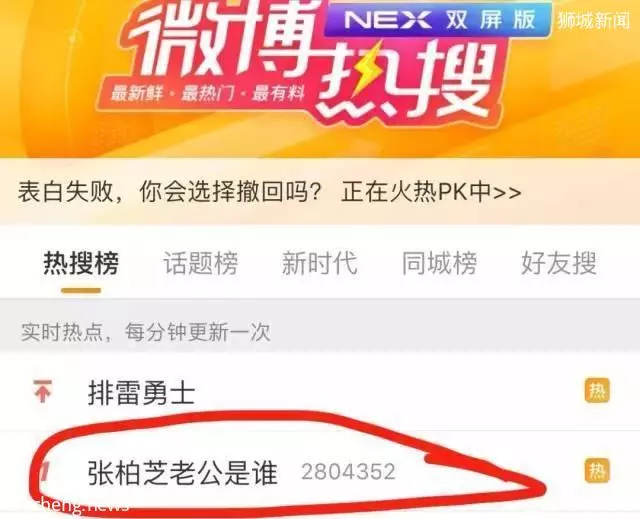The image size is (640, 519).
Task: Open the 排雷勇士 hot search entry
Action: (320, 392)
